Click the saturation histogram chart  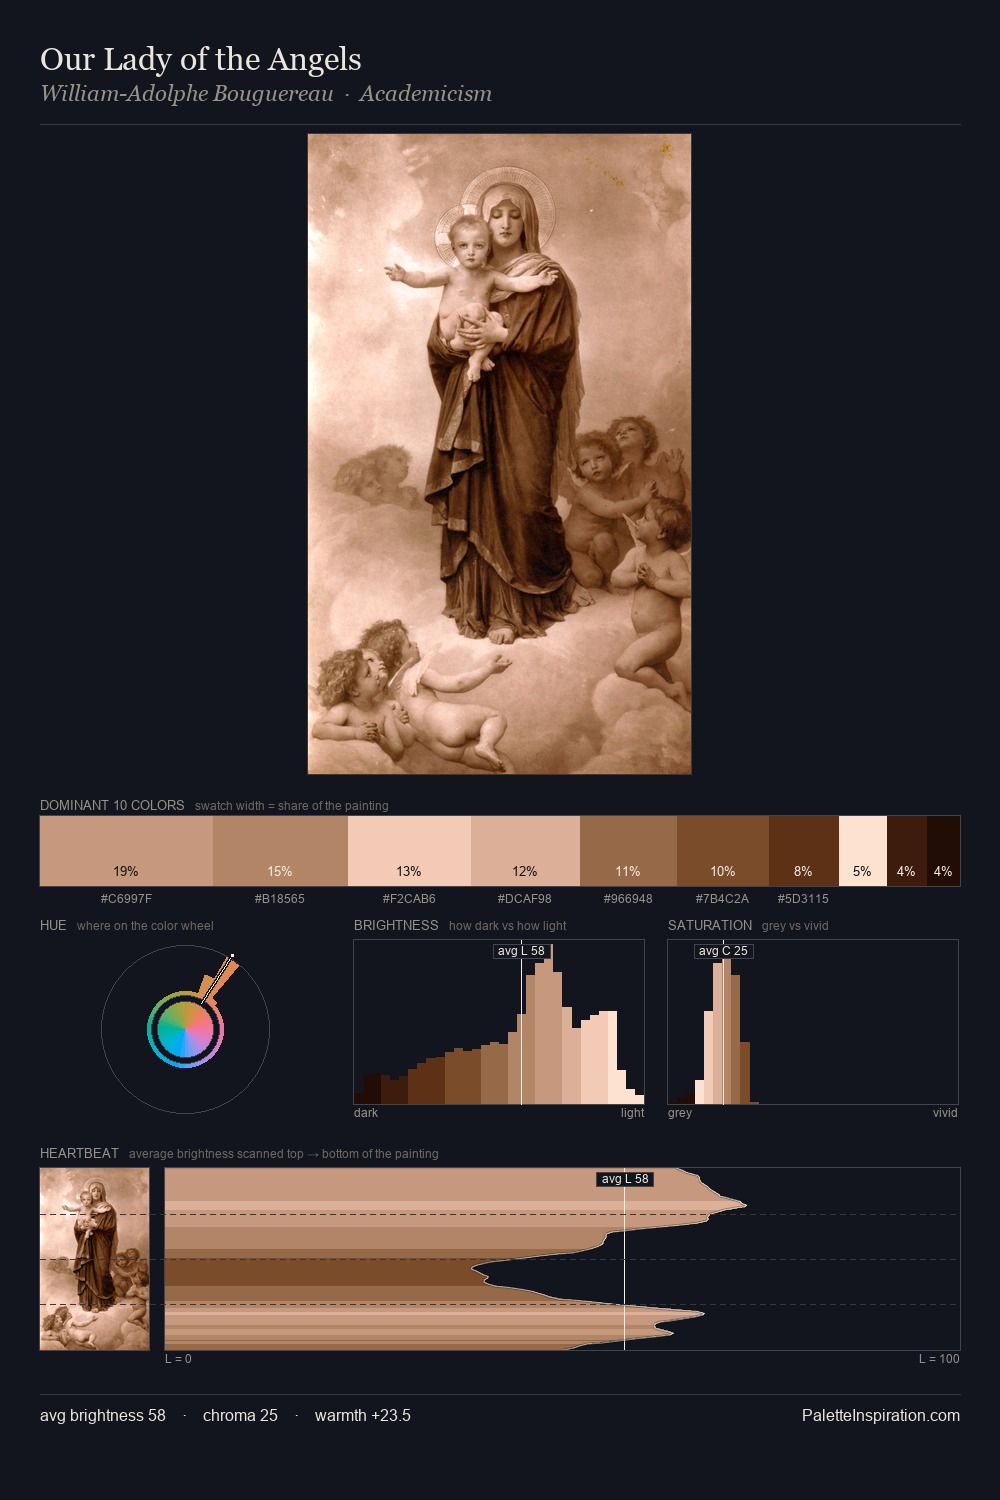point(813,1022)
